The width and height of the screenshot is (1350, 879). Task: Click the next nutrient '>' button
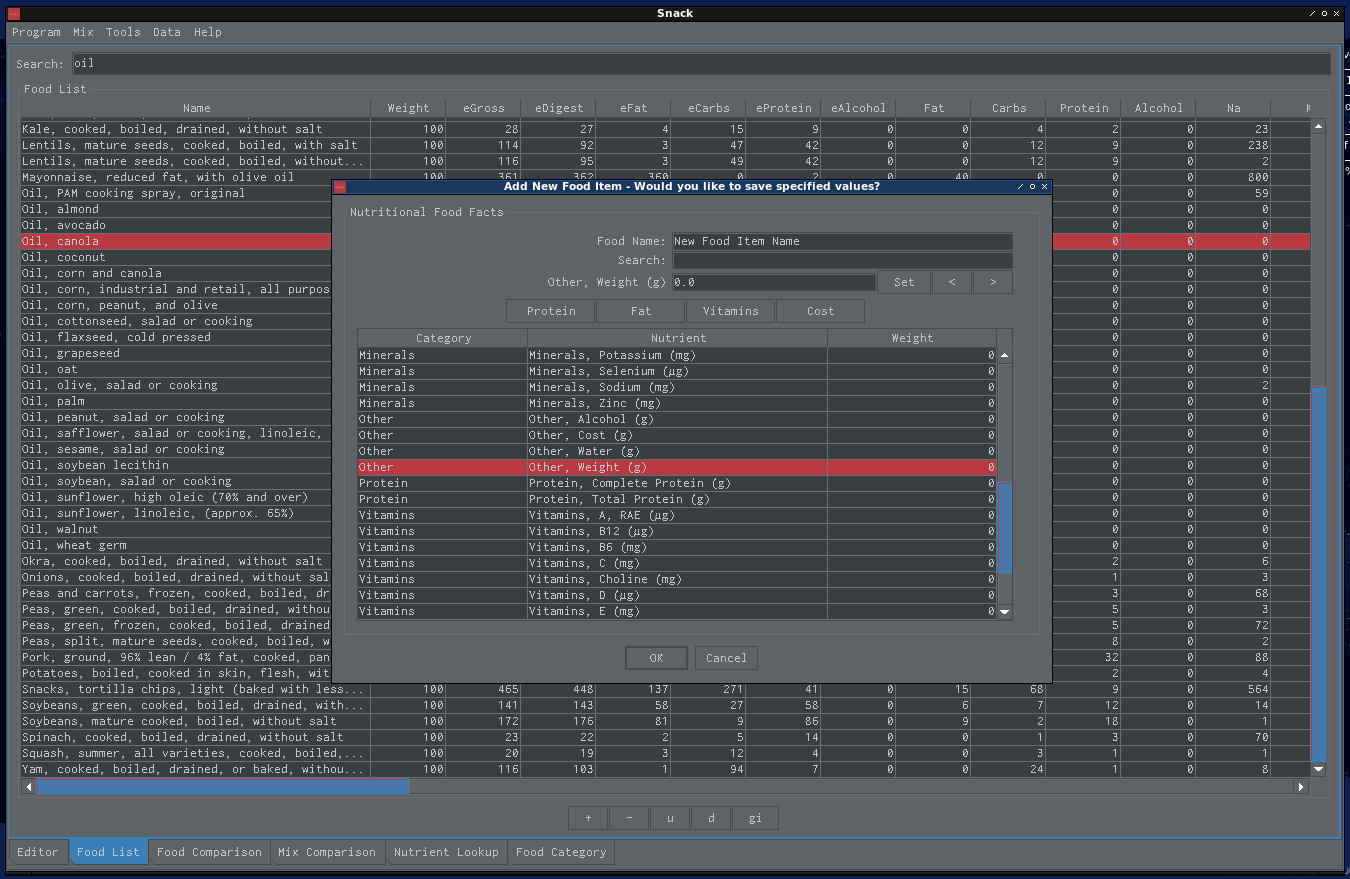992,282
